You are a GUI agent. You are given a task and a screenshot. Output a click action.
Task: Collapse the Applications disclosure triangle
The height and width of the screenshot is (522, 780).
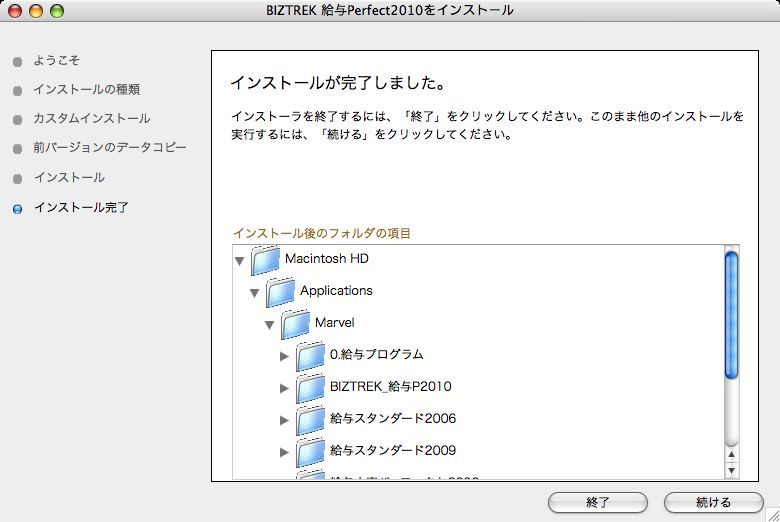point(254,293)
